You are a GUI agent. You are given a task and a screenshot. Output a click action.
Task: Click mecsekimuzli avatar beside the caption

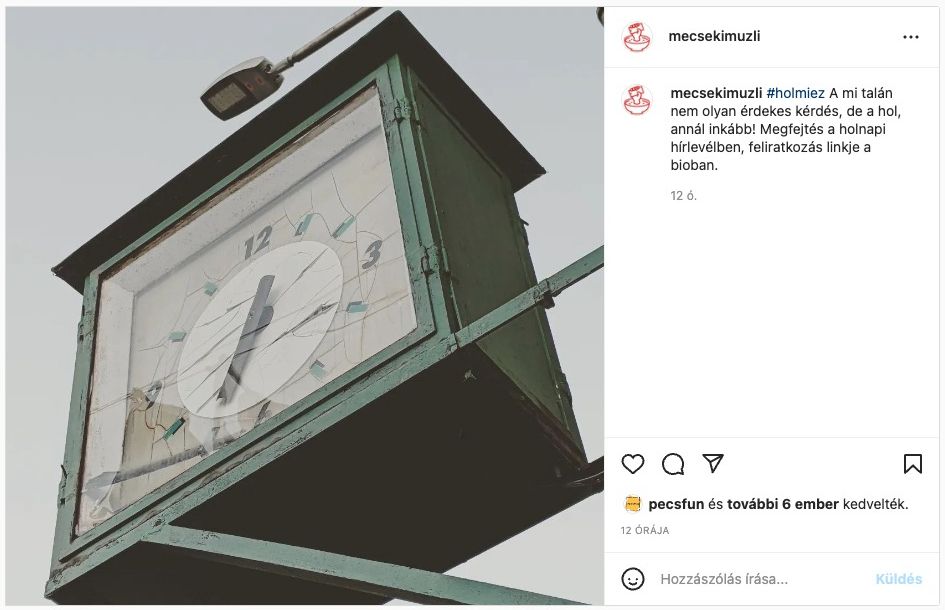pos(637,100)
